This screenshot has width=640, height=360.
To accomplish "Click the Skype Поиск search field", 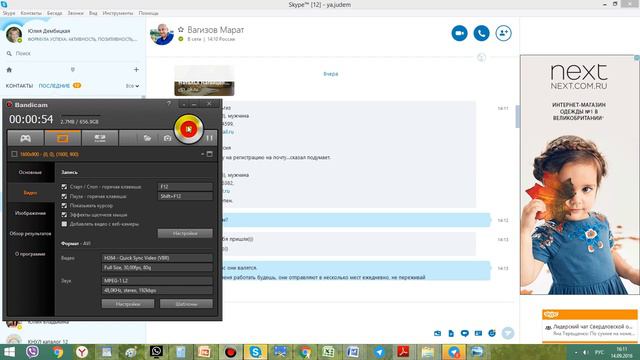I will pyautogui.click(x=73, y=53).
